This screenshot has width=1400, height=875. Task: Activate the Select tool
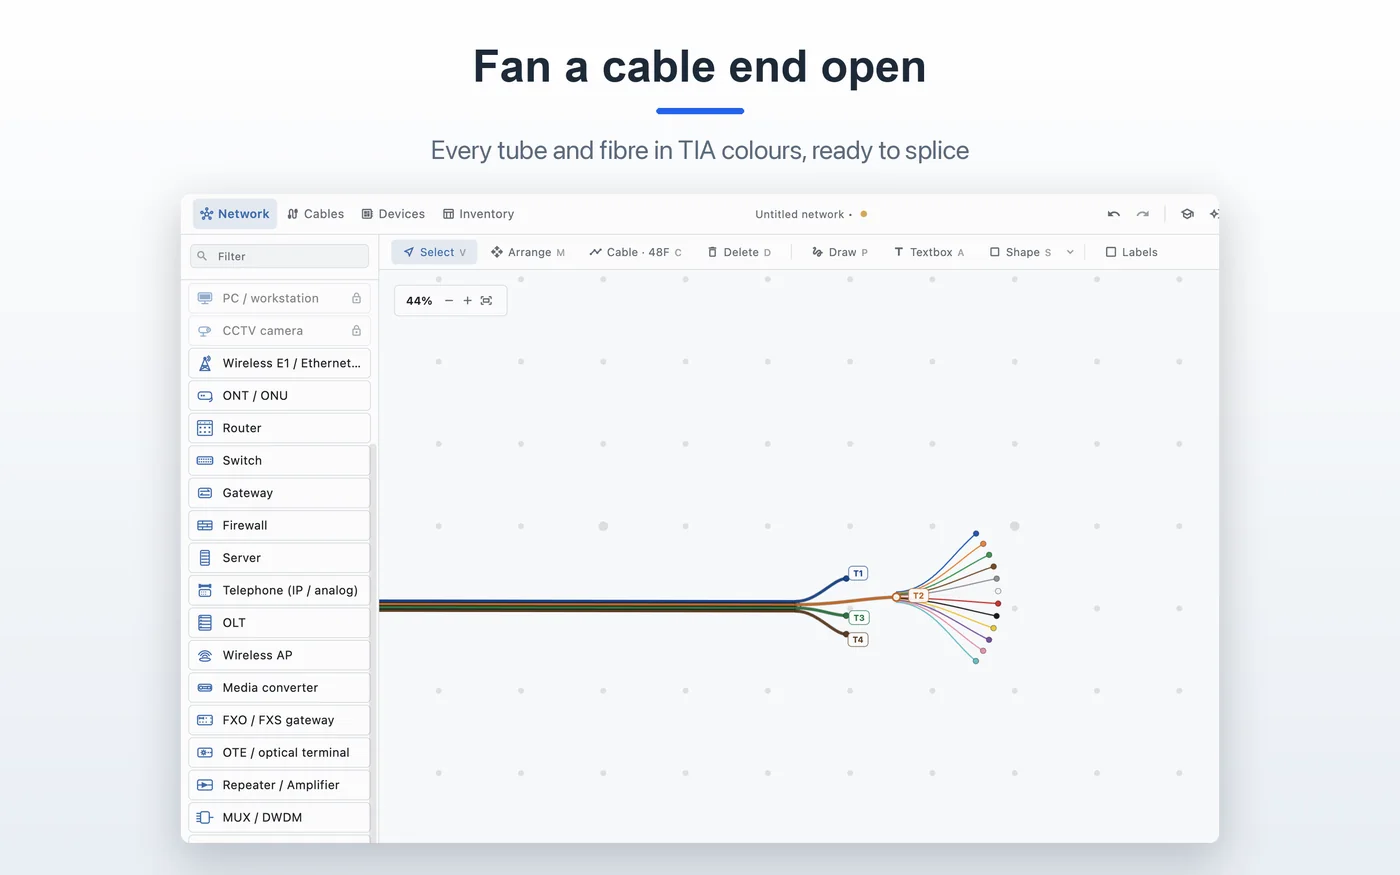pos(434,252)
